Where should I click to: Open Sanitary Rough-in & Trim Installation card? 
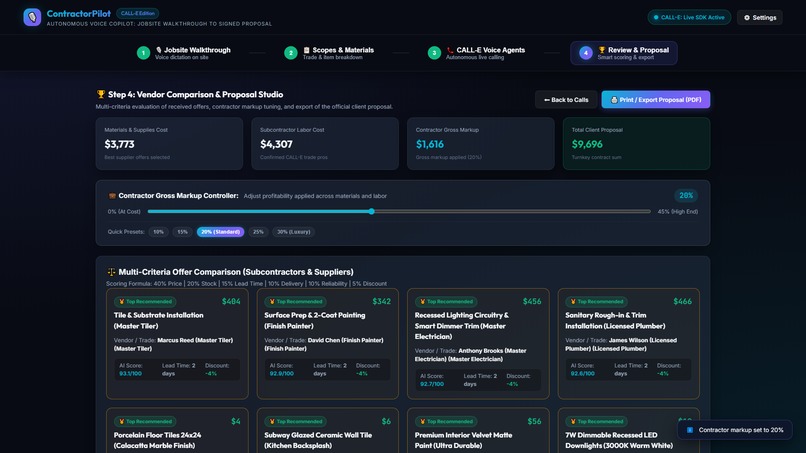[629, 343]
